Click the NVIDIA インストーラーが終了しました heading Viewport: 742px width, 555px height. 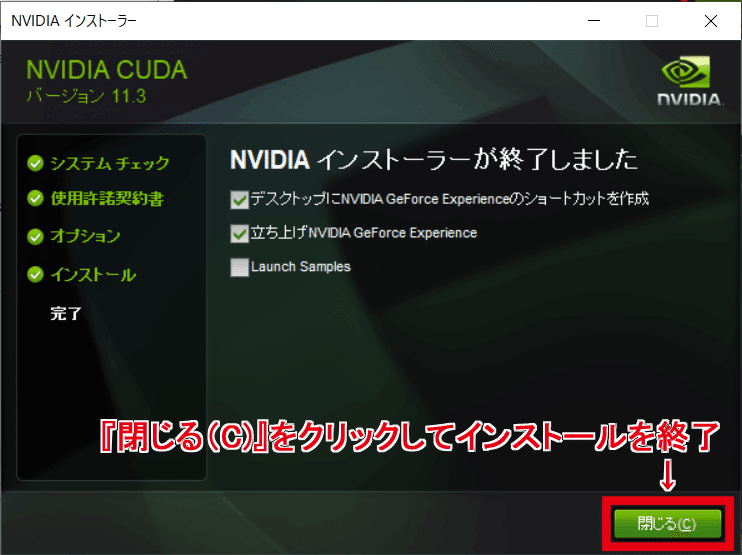(x=433, y=159)
